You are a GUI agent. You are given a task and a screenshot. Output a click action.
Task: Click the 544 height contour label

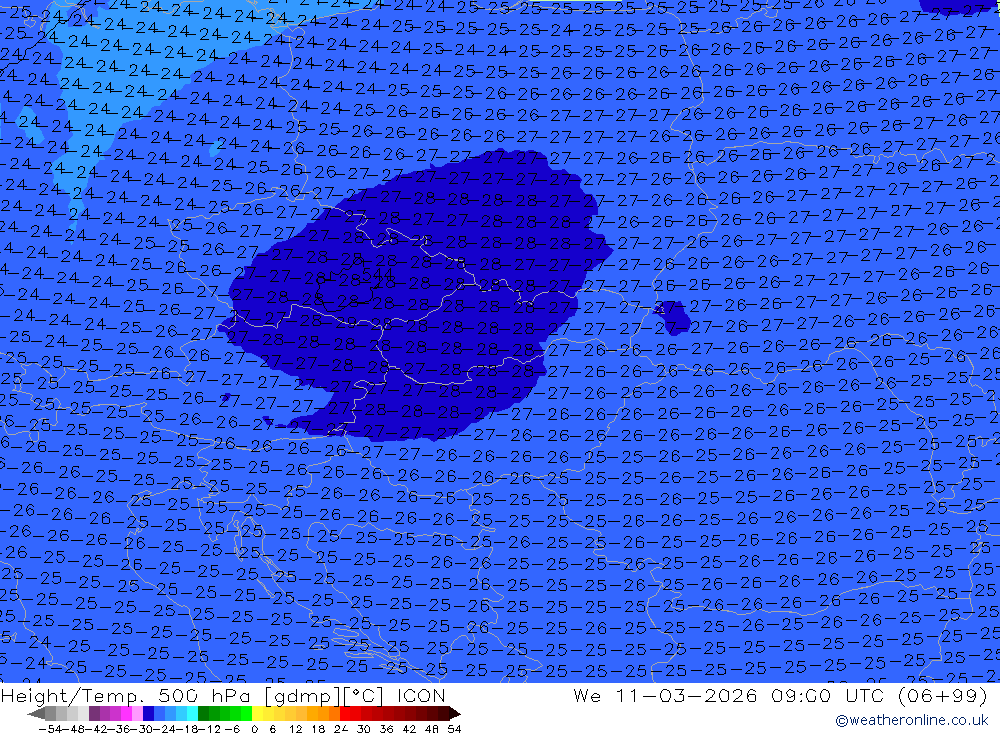point(378,275)
